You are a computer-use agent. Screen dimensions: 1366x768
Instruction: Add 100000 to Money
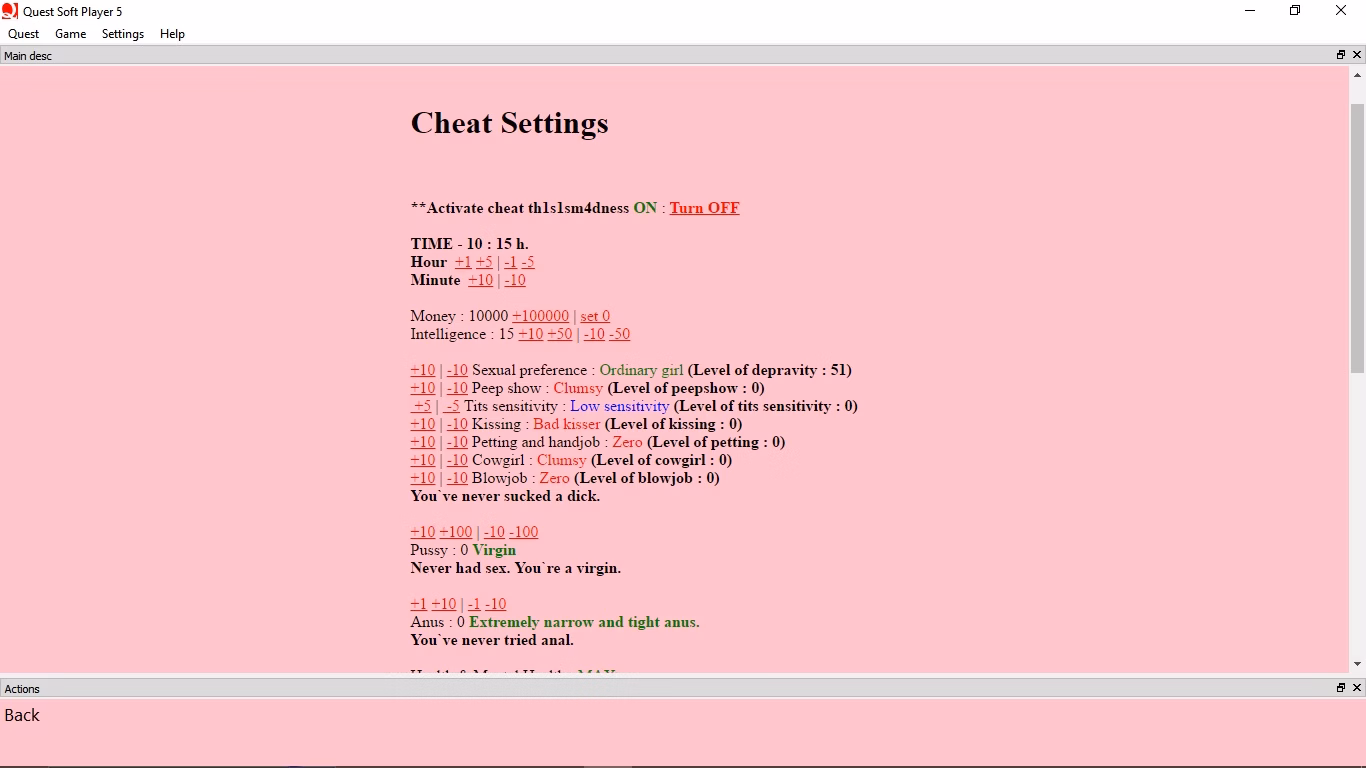click(x=541, y=316)
